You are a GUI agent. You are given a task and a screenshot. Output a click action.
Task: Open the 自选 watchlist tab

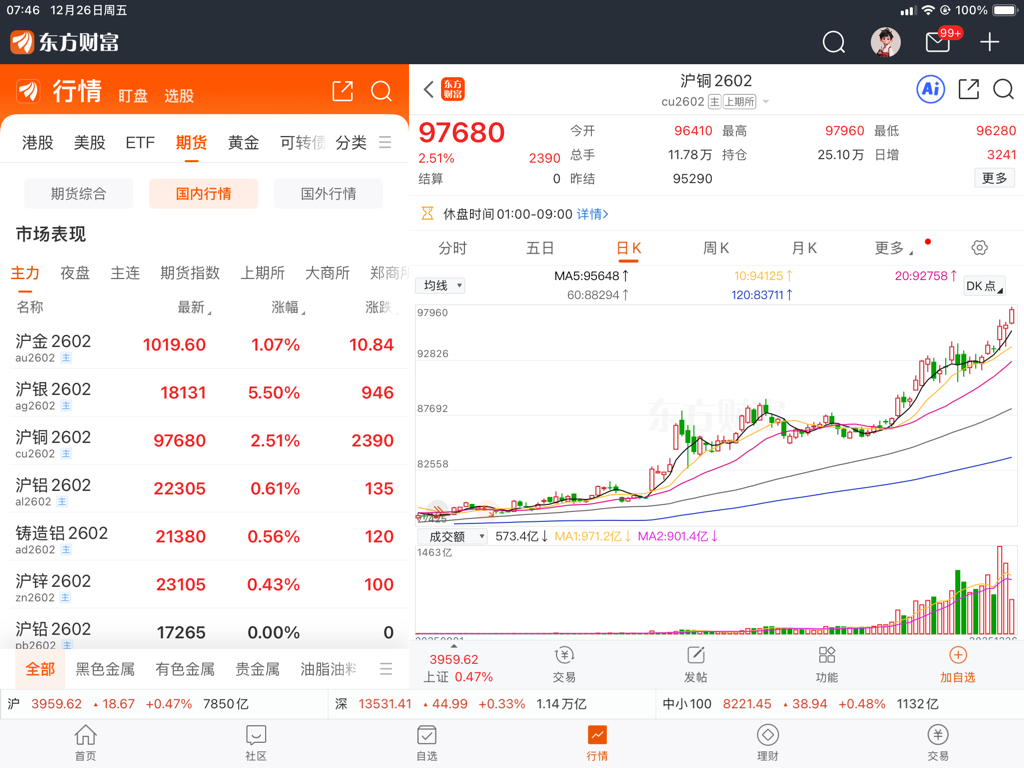(426, 743)
